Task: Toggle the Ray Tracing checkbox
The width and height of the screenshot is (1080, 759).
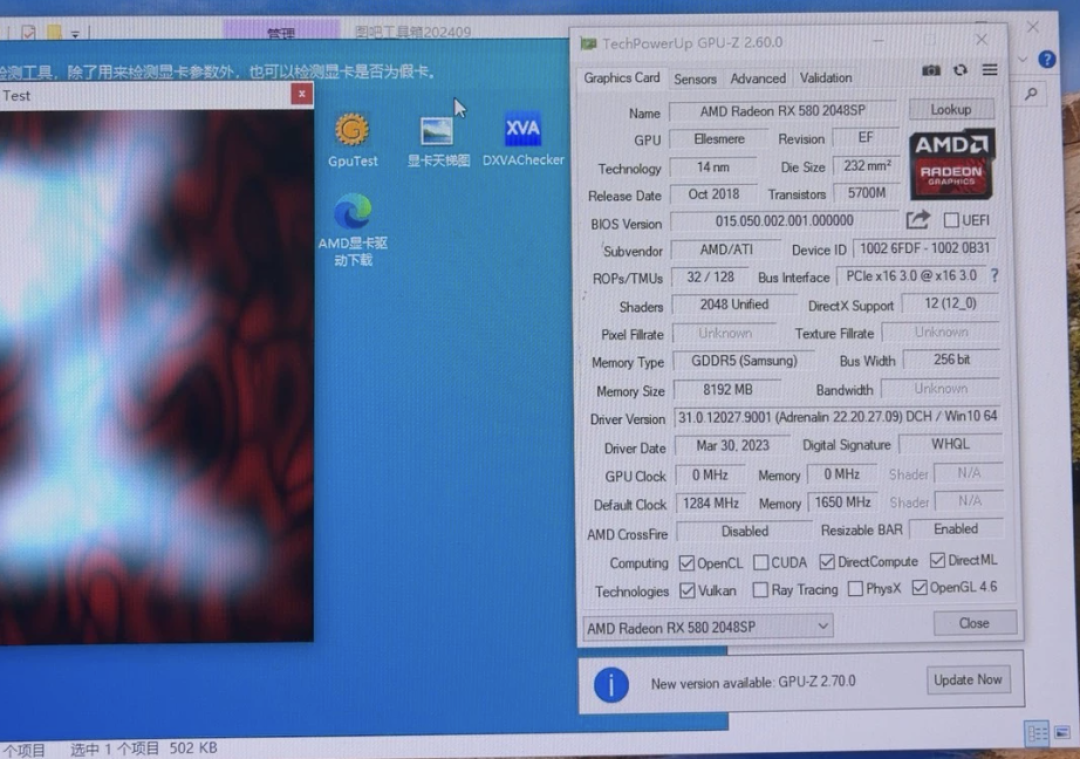Action: [x=760, y=590]
